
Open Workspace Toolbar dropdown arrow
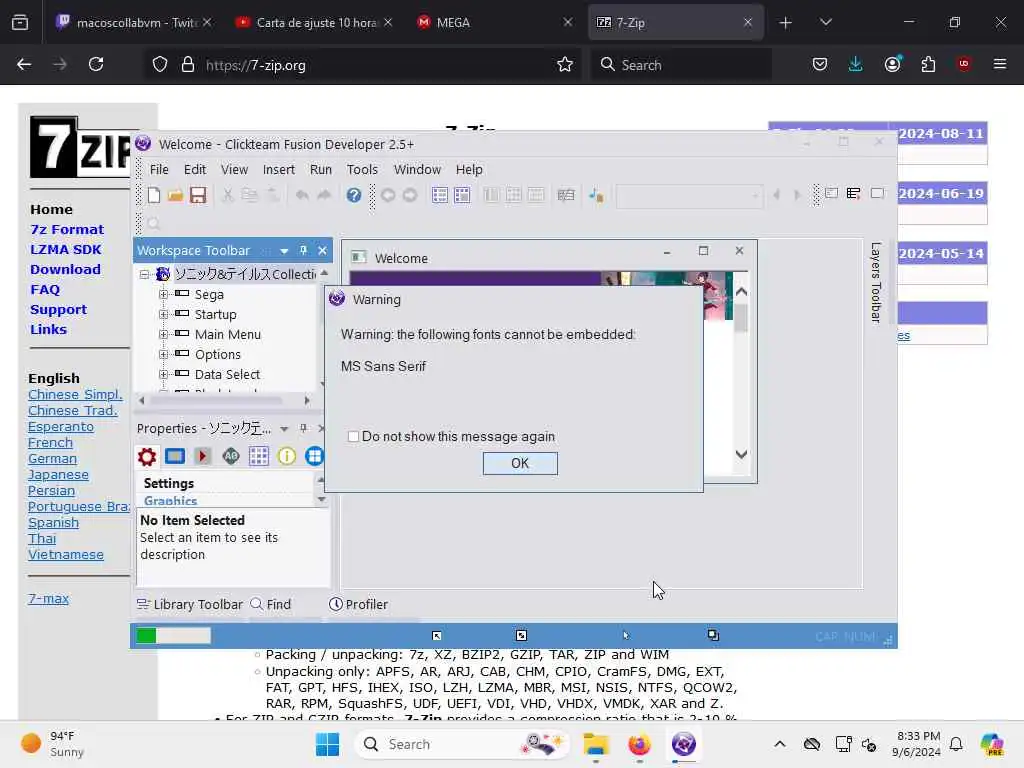pos(284,251)
